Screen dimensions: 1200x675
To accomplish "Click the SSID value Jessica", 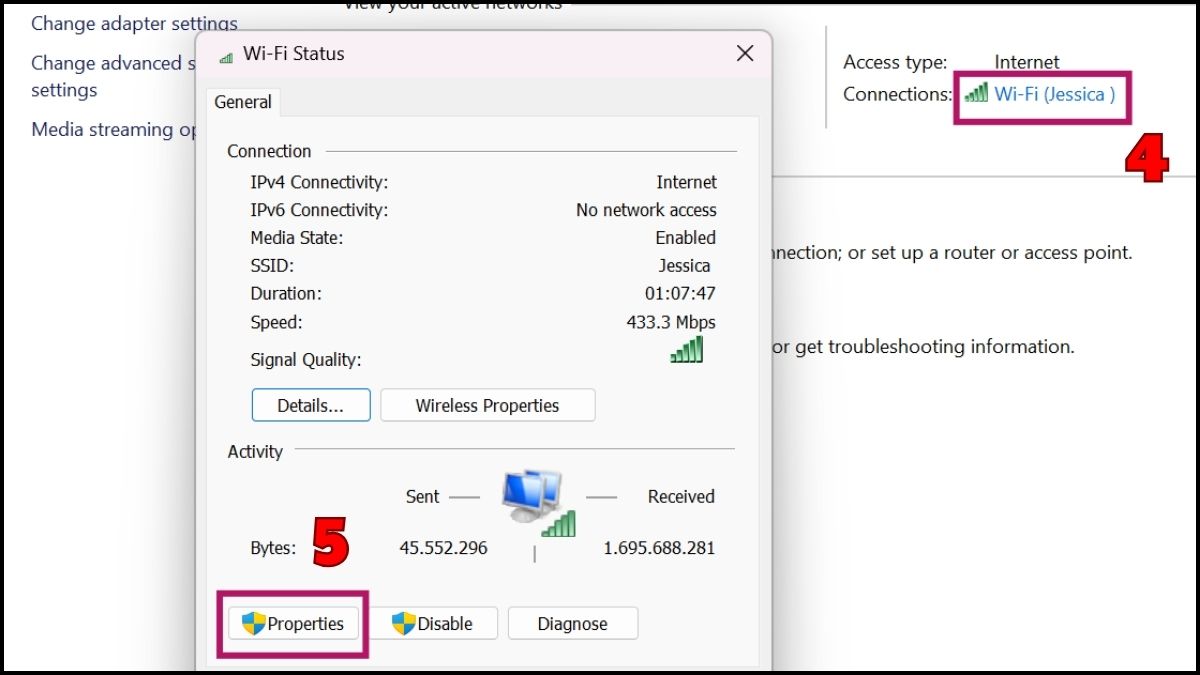I will [684, 266].
